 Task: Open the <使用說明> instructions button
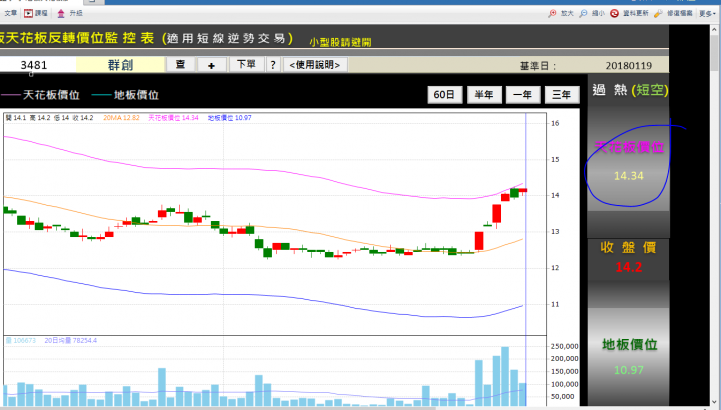click(315, 64)
